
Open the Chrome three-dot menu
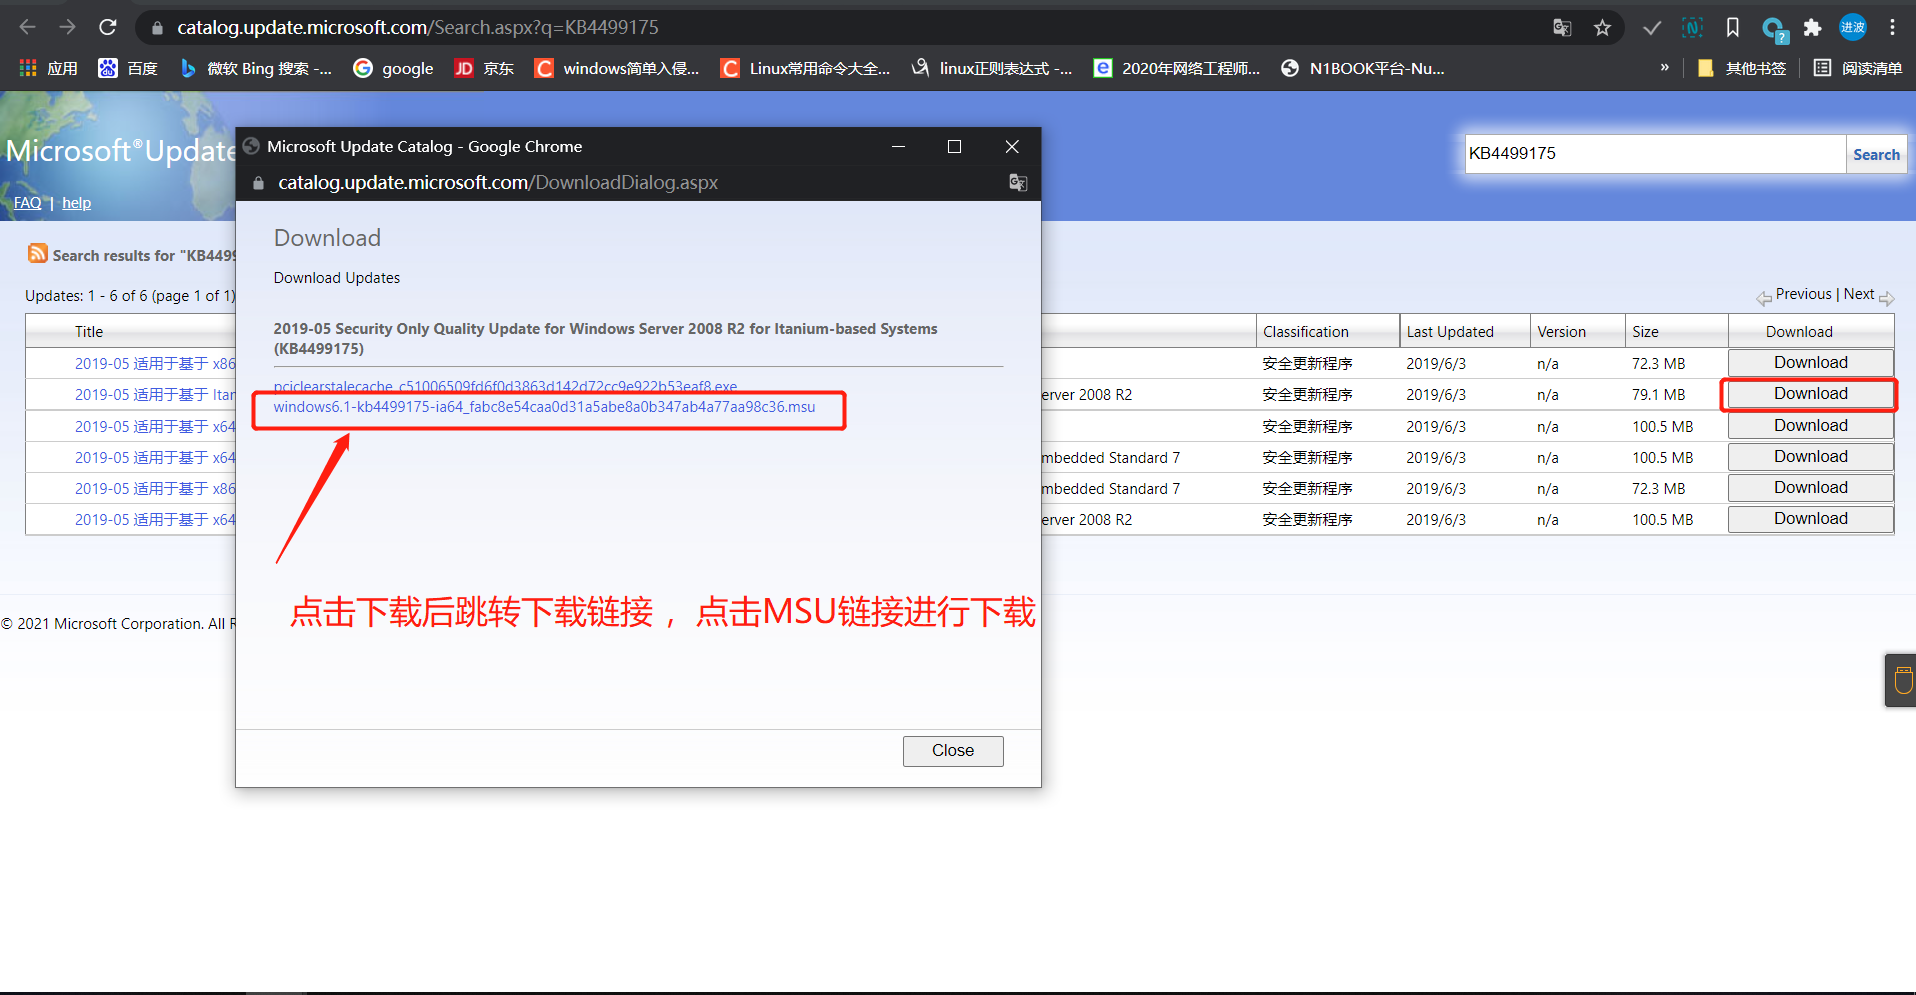tap(1892, 28)
